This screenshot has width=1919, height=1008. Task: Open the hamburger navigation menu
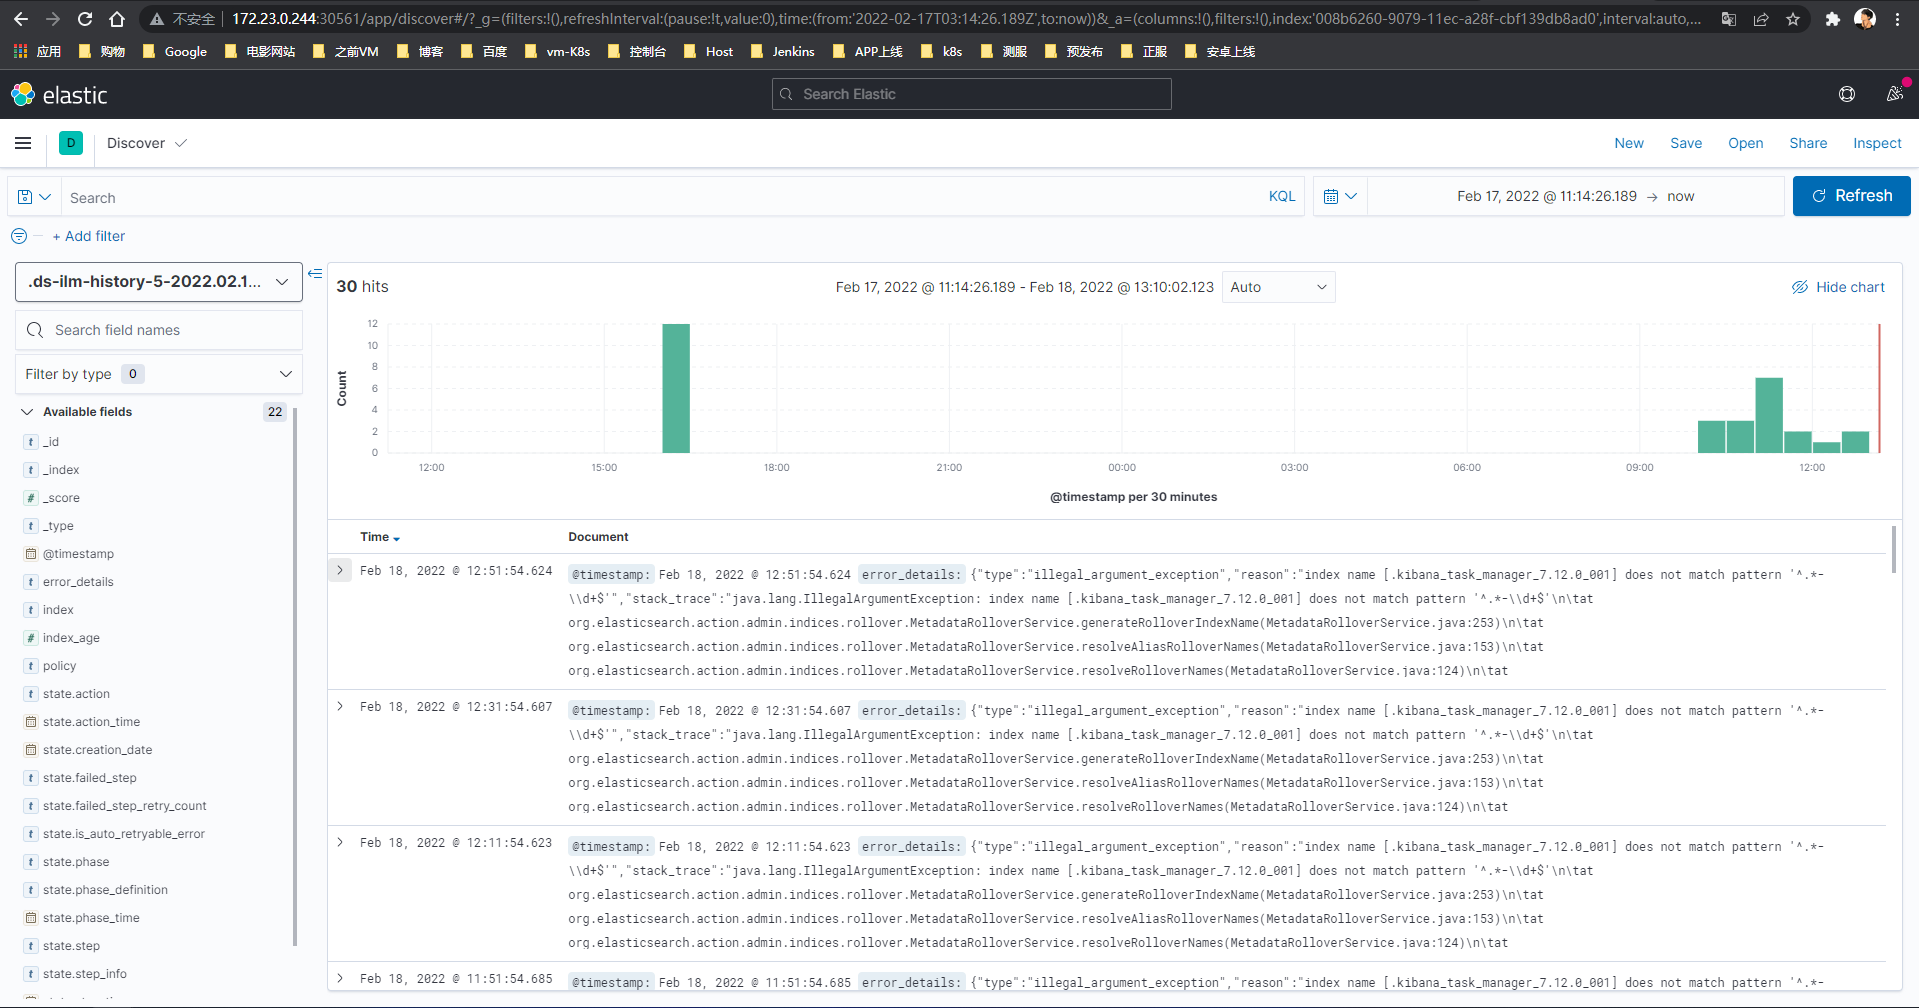(x=23, y=143)
